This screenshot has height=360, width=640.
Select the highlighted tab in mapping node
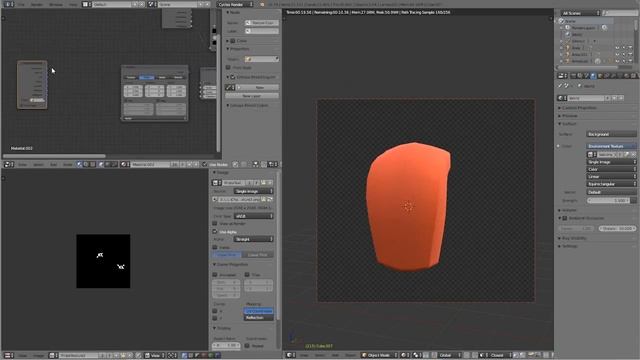146,78
